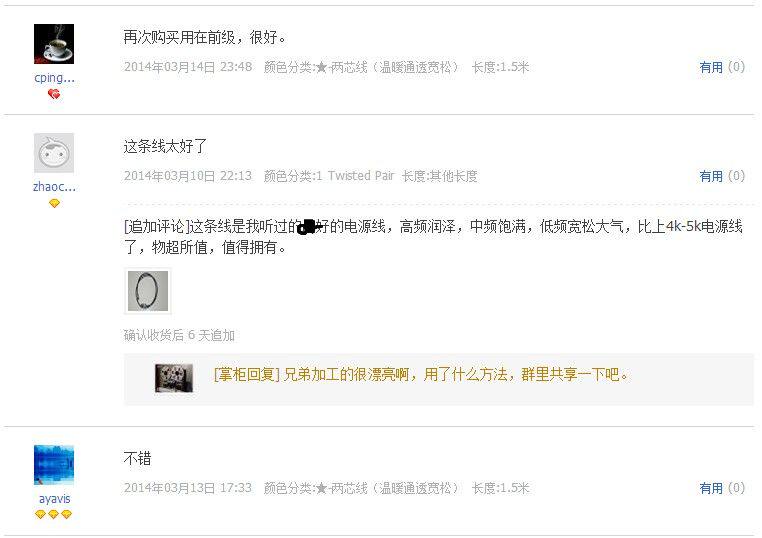
Task: Click 确认收货后 6 天追加 note
Action: (x=179, y=335)
